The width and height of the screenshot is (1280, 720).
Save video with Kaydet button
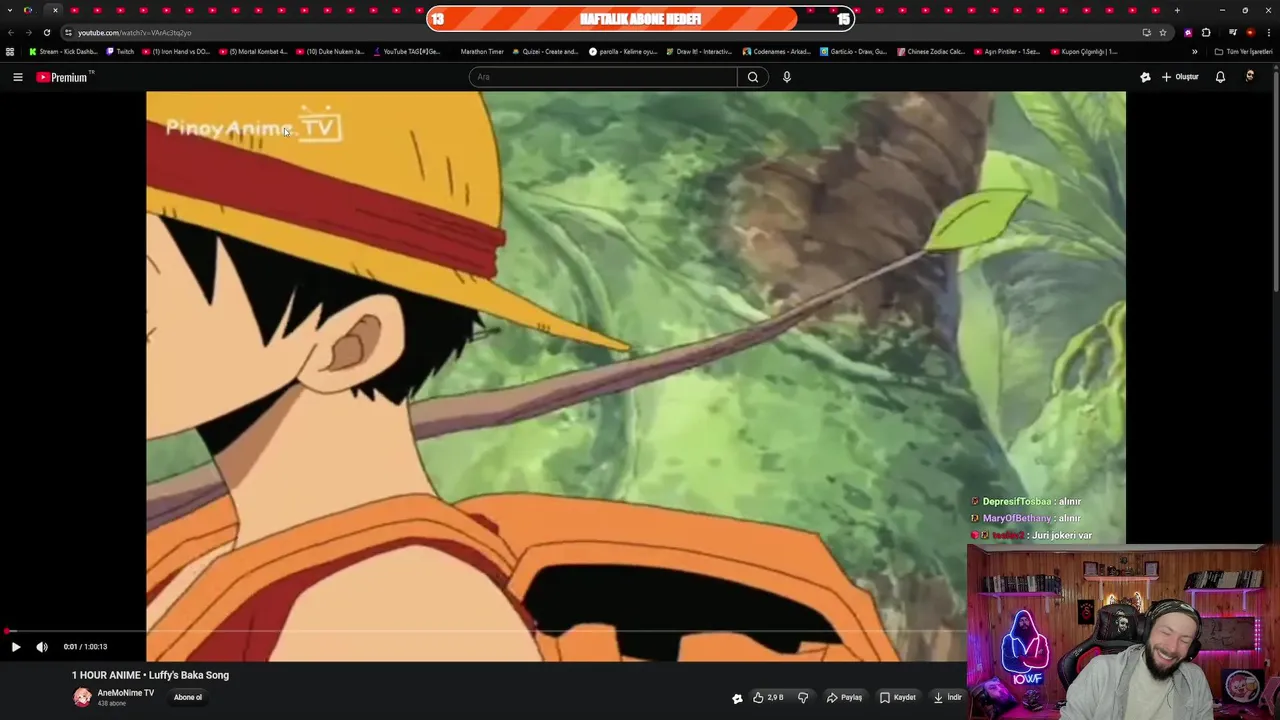[897, 697]
